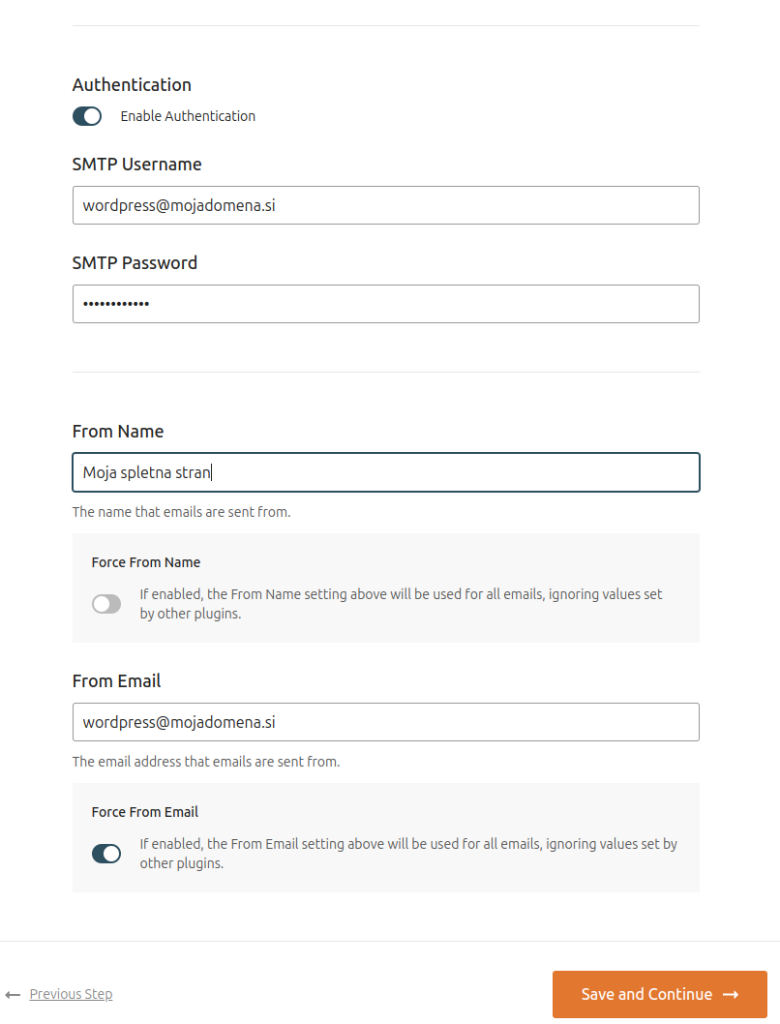Image resolution: width=780 pixels, height=1024 pixels.
Task: Toggle the Enable Authentication switch
Action: tap(87, 116)
